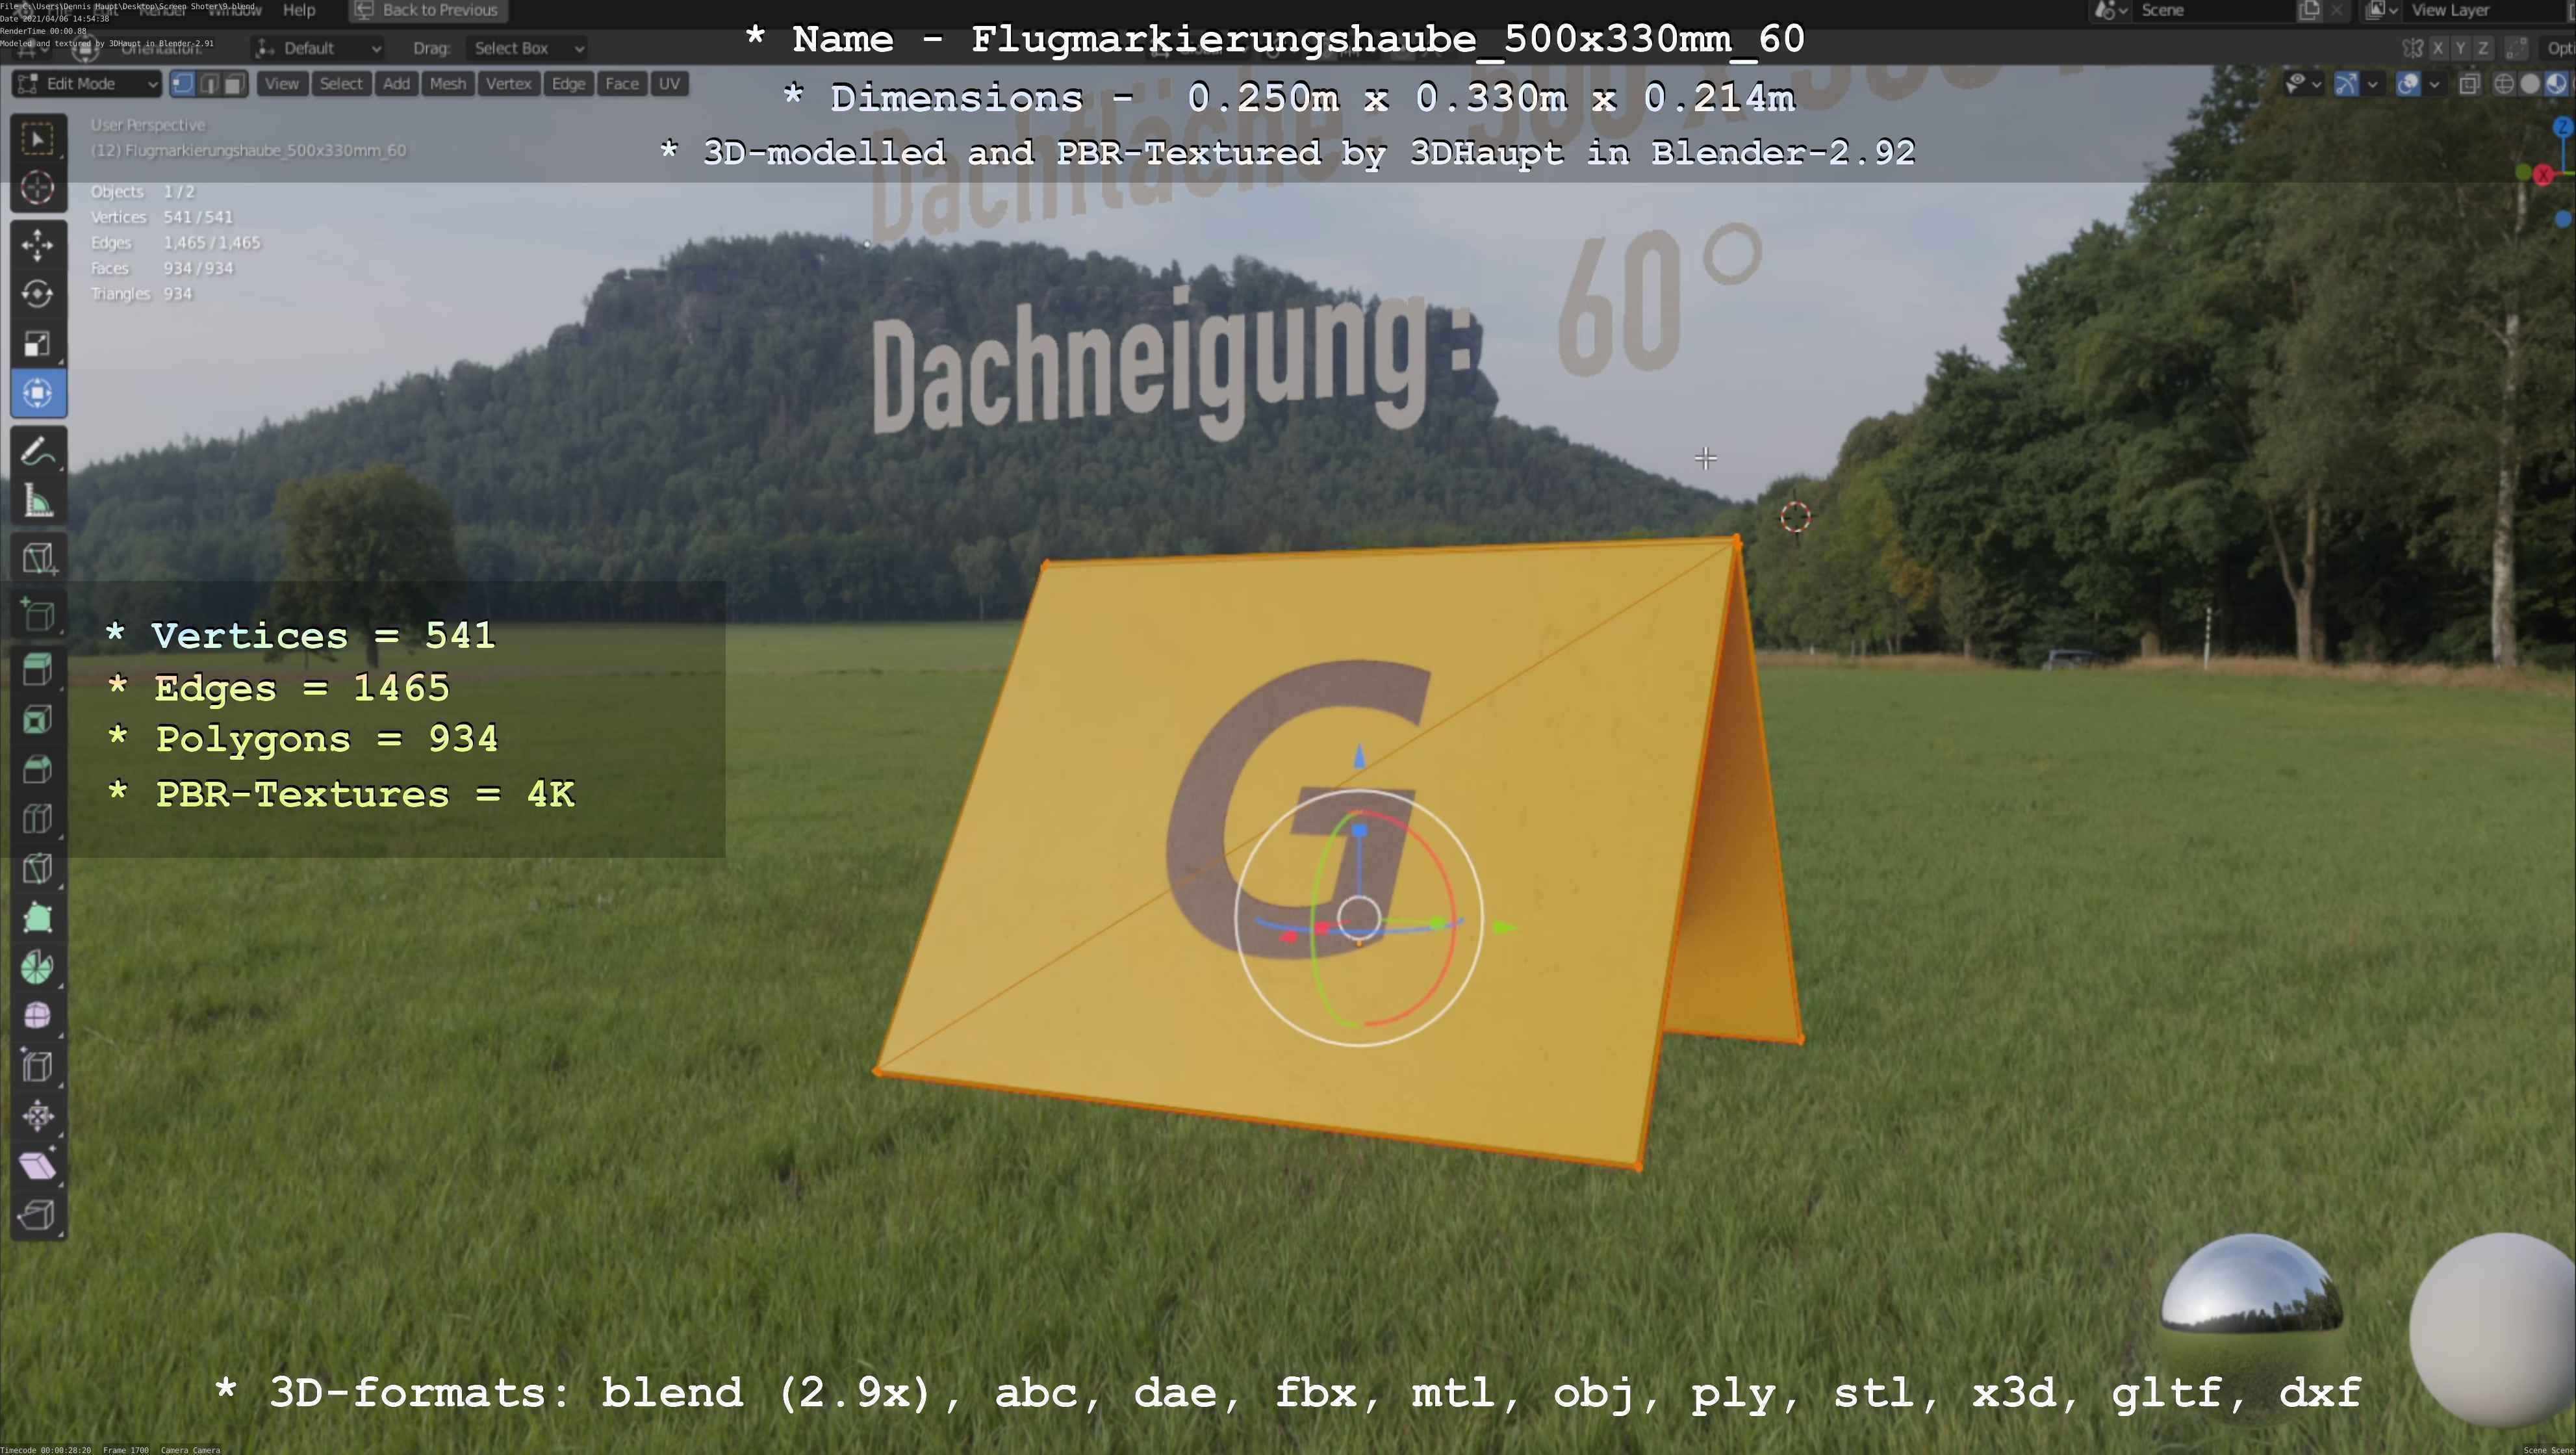Pick the Extrude Region tool

click(38, 670)
